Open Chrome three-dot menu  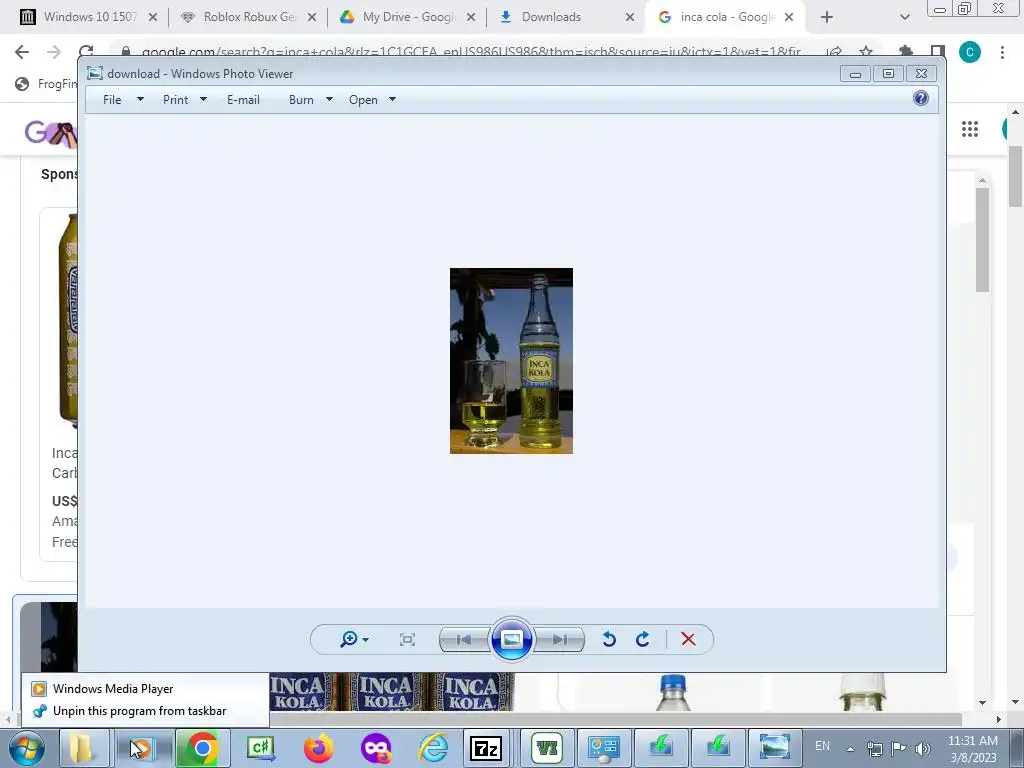tap(1002, 52)
